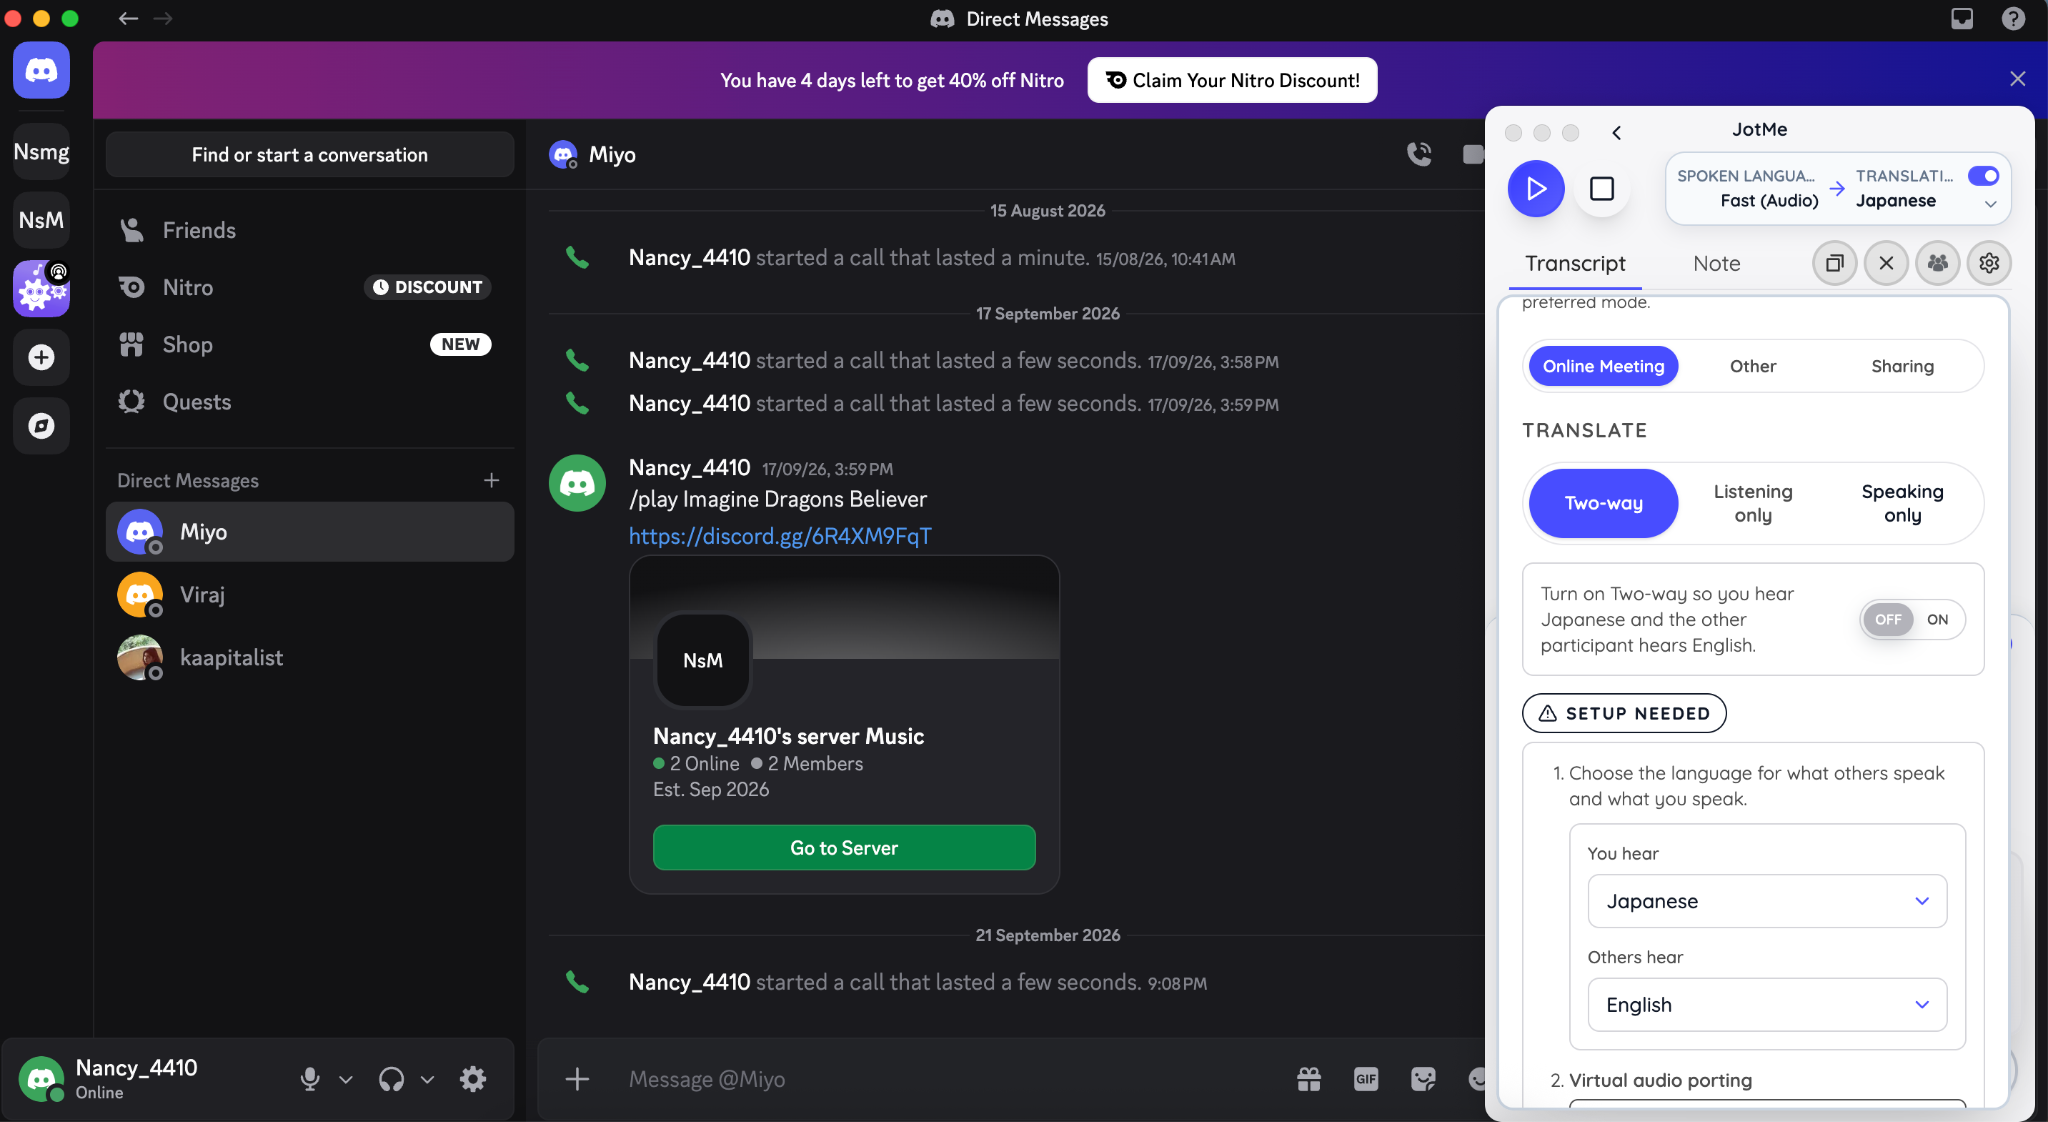
Task: Open the Nitro page
Action: point(309,287)
